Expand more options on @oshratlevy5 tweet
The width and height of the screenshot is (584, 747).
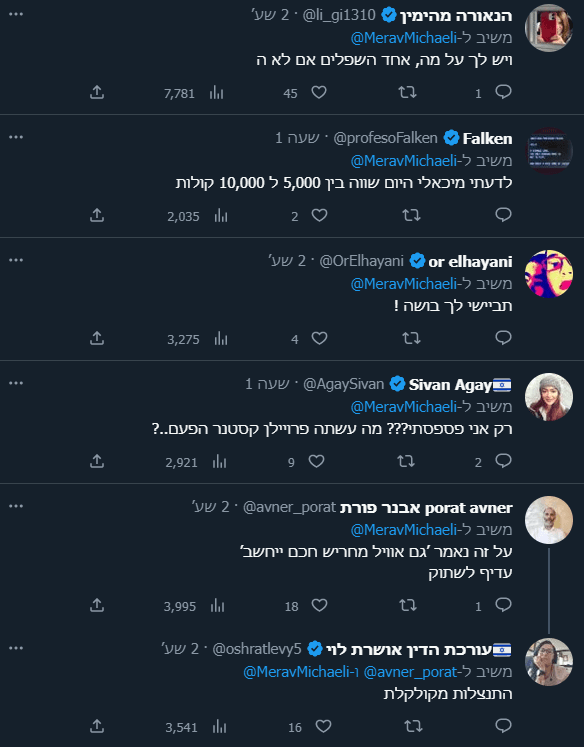tap(16, 648)
